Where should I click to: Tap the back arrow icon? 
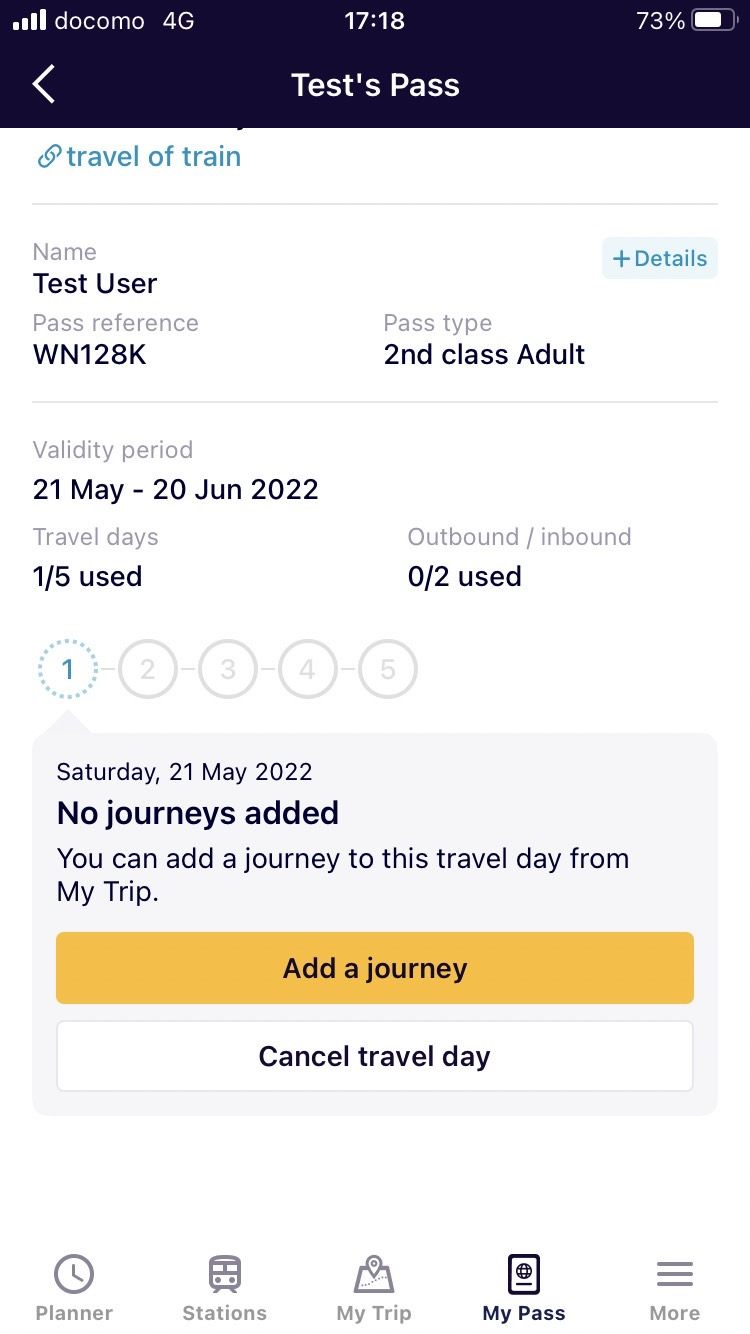click(x=44, y=85)
